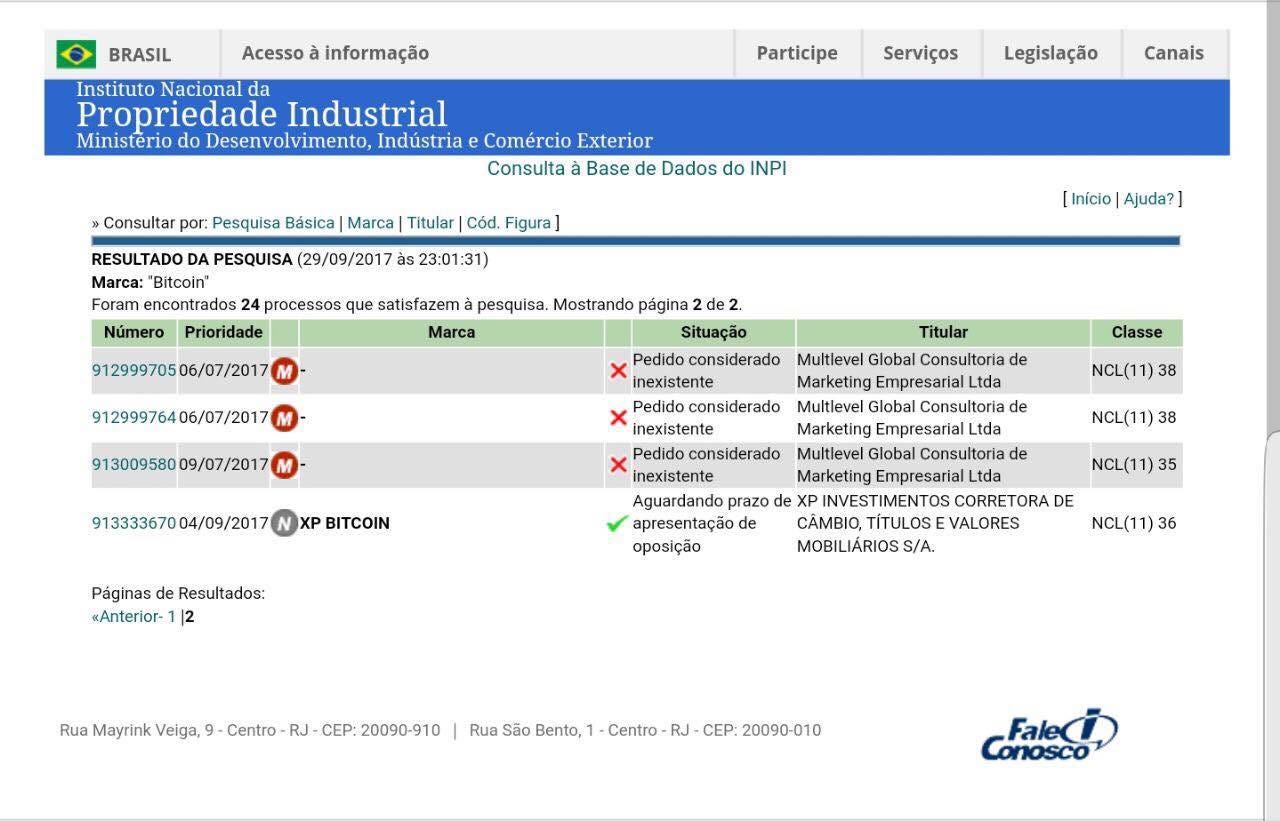
Task: Click the Situação column header
Action: click(714, 333)
